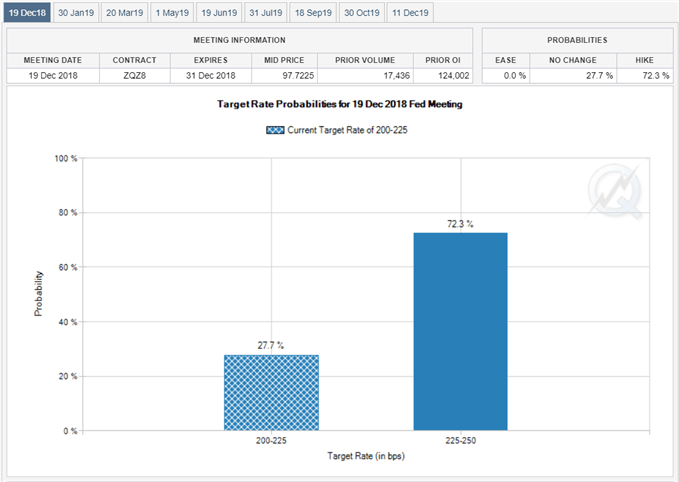Screen dimensions: 679x482
Task: Select the 31 Jul19 tab
Action: (265, 13)
